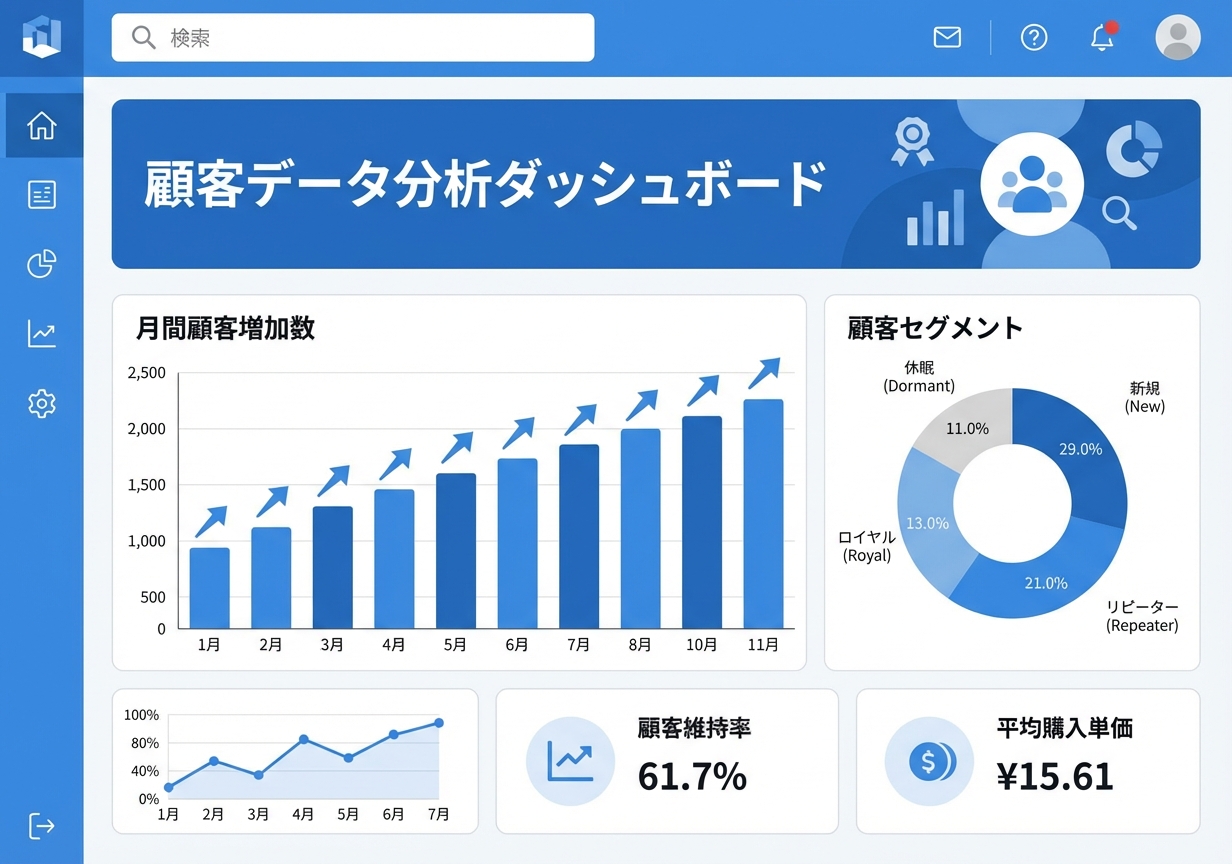Open the mail envelope icon
This screenshot has height=864, width=1232.
tap(946, 37)
